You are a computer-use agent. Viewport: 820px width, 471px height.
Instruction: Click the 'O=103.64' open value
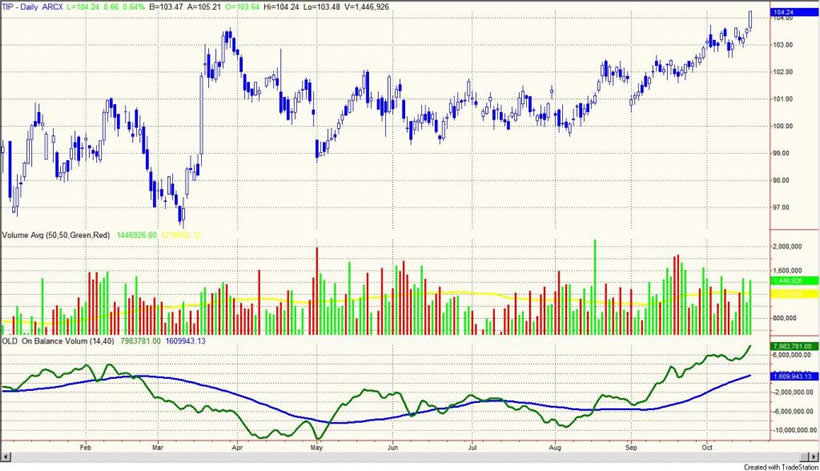pyautogui.click(x=243, y=7)
